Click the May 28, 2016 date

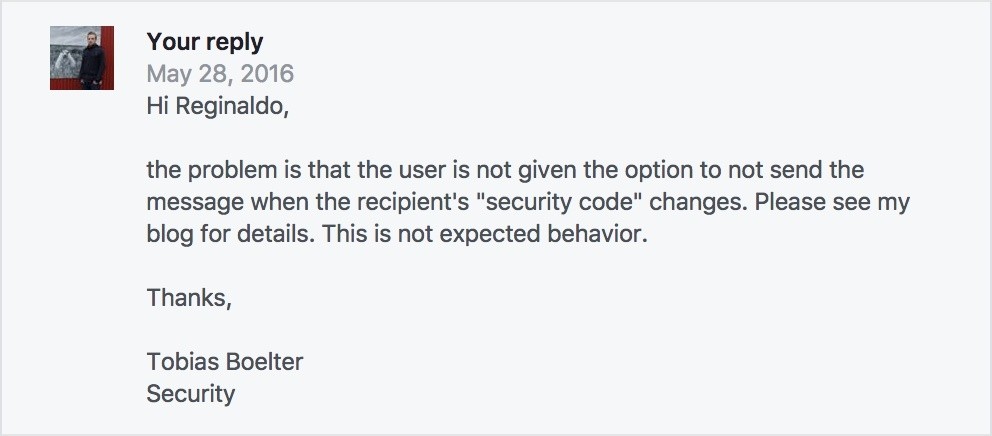[220, 74]
